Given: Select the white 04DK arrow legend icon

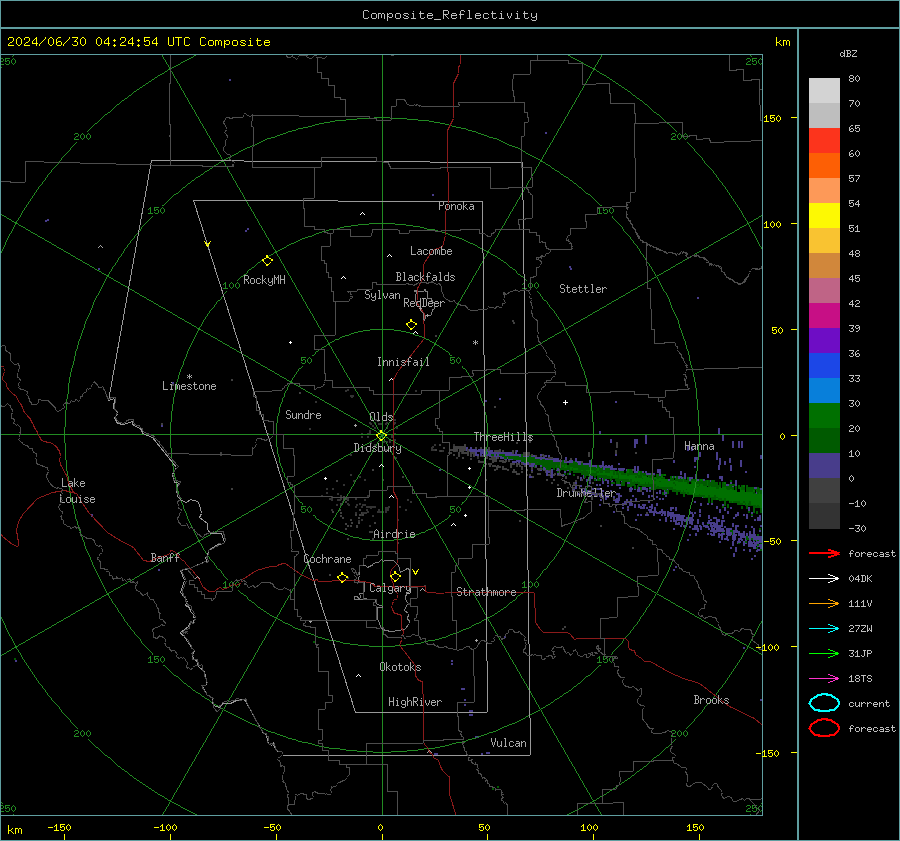Looking at the screenshot, I should pyautogui.click(x=824, y=579).
